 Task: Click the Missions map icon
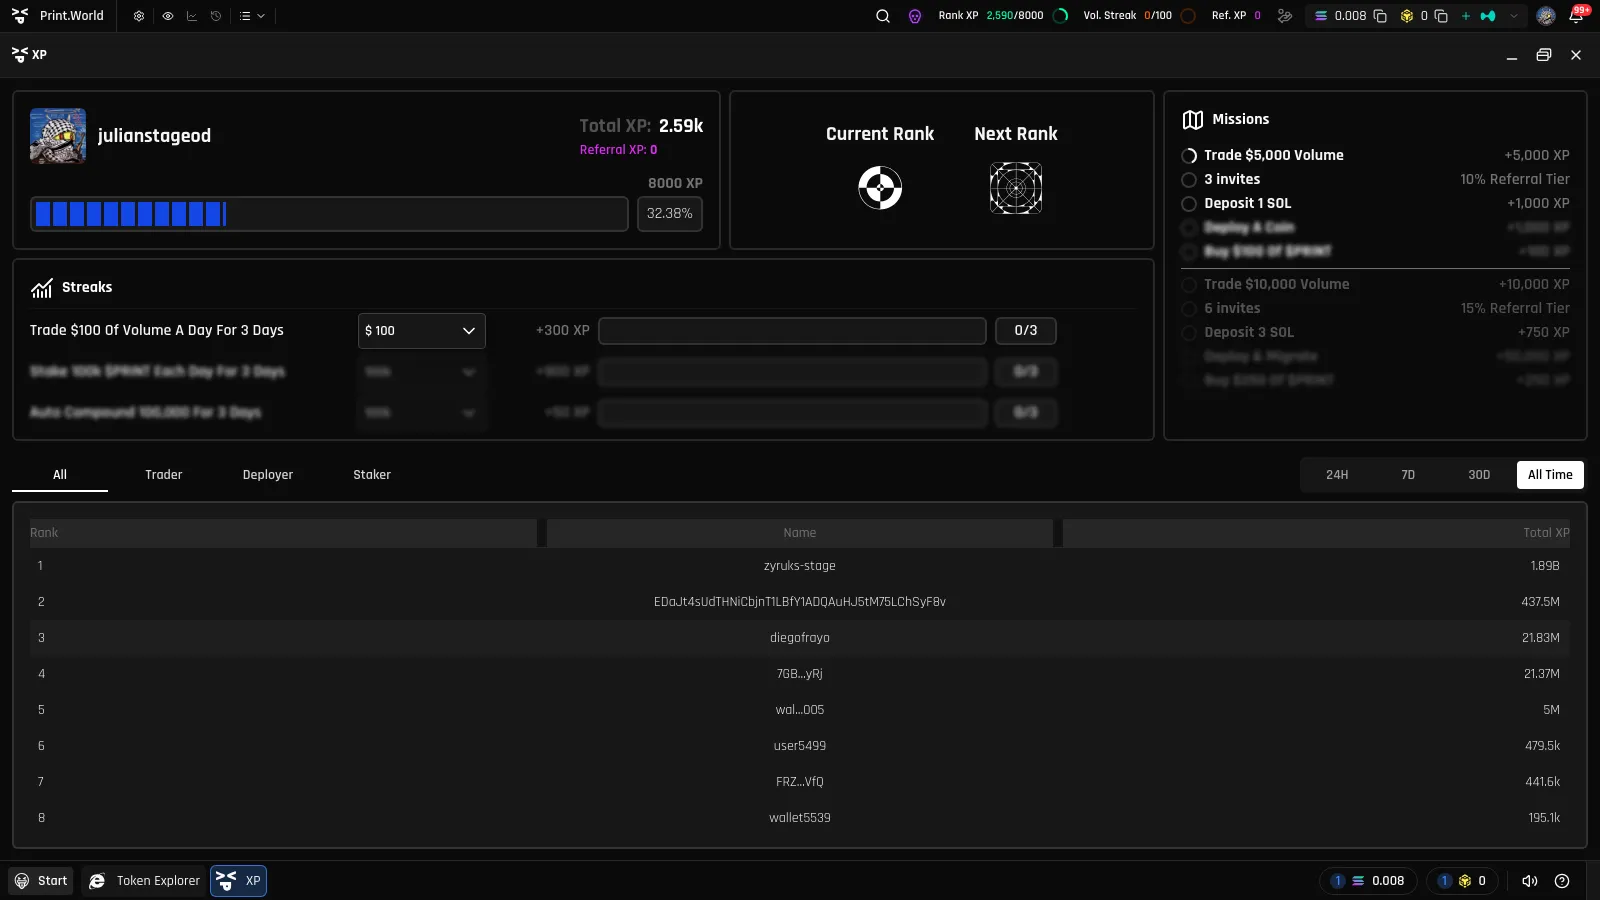click(1192, 120)
